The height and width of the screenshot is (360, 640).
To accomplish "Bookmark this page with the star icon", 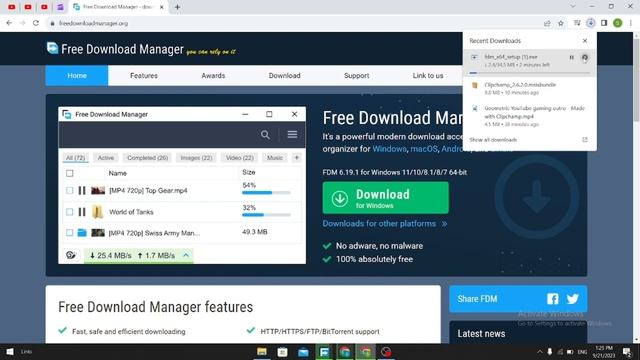I will (561, 23).
